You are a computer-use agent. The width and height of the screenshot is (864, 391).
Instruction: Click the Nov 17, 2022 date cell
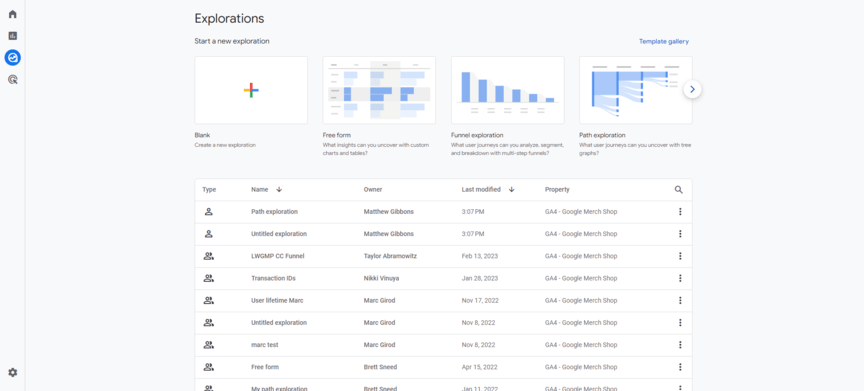pos(480,300)
